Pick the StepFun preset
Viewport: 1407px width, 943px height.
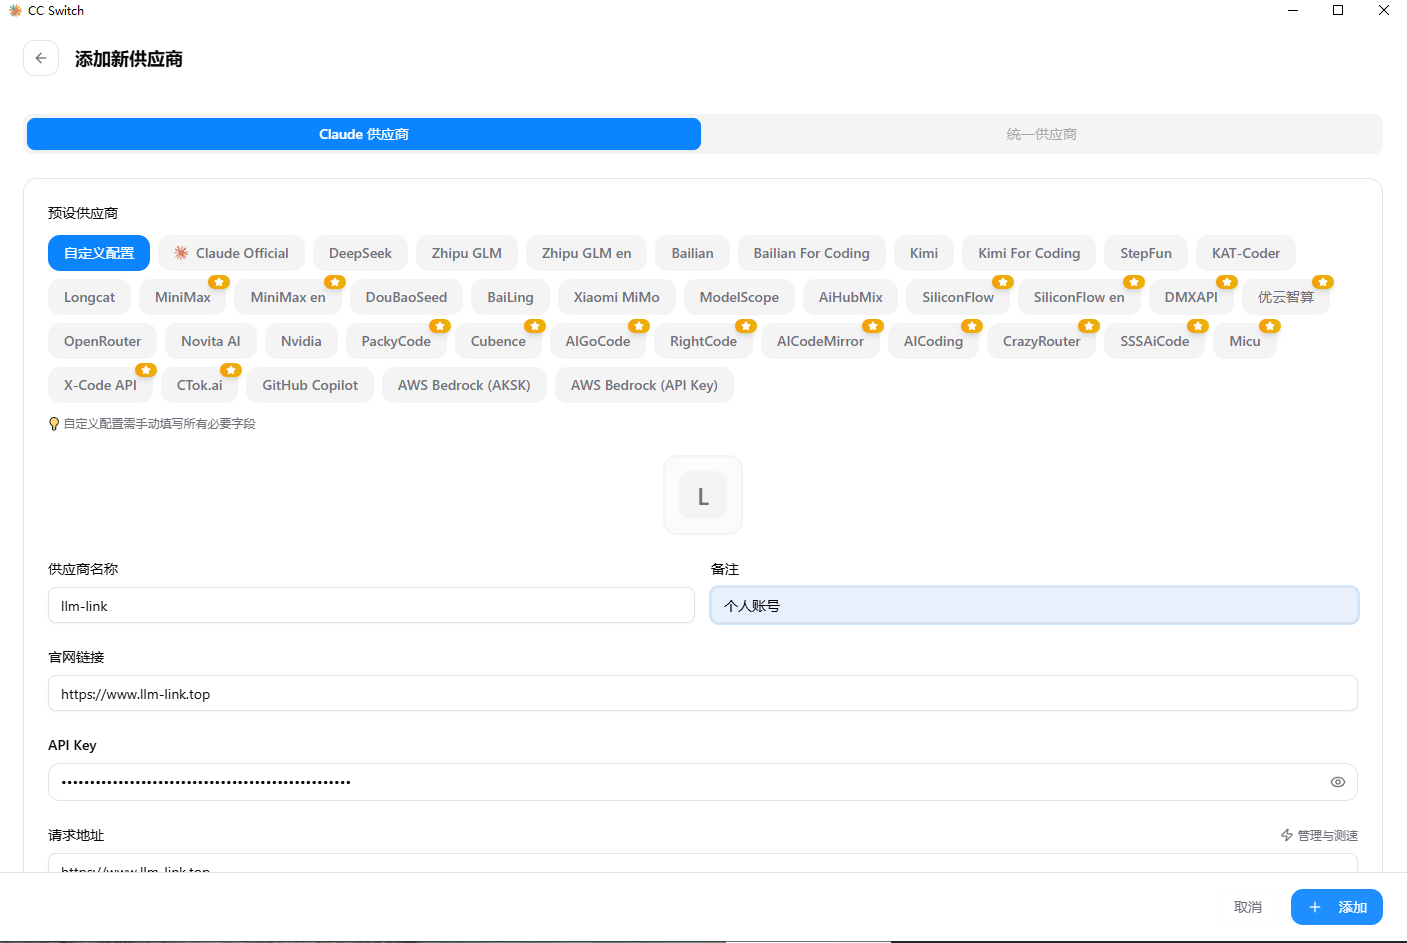coord(1146,253)
